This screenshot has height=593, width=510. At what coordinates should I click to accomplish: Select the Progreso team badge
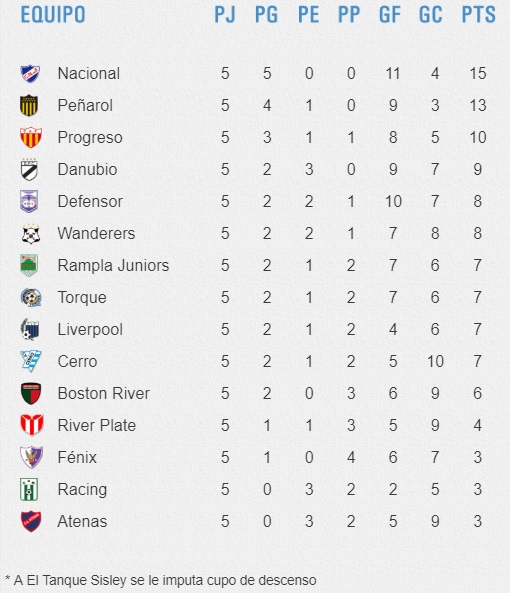30,137
